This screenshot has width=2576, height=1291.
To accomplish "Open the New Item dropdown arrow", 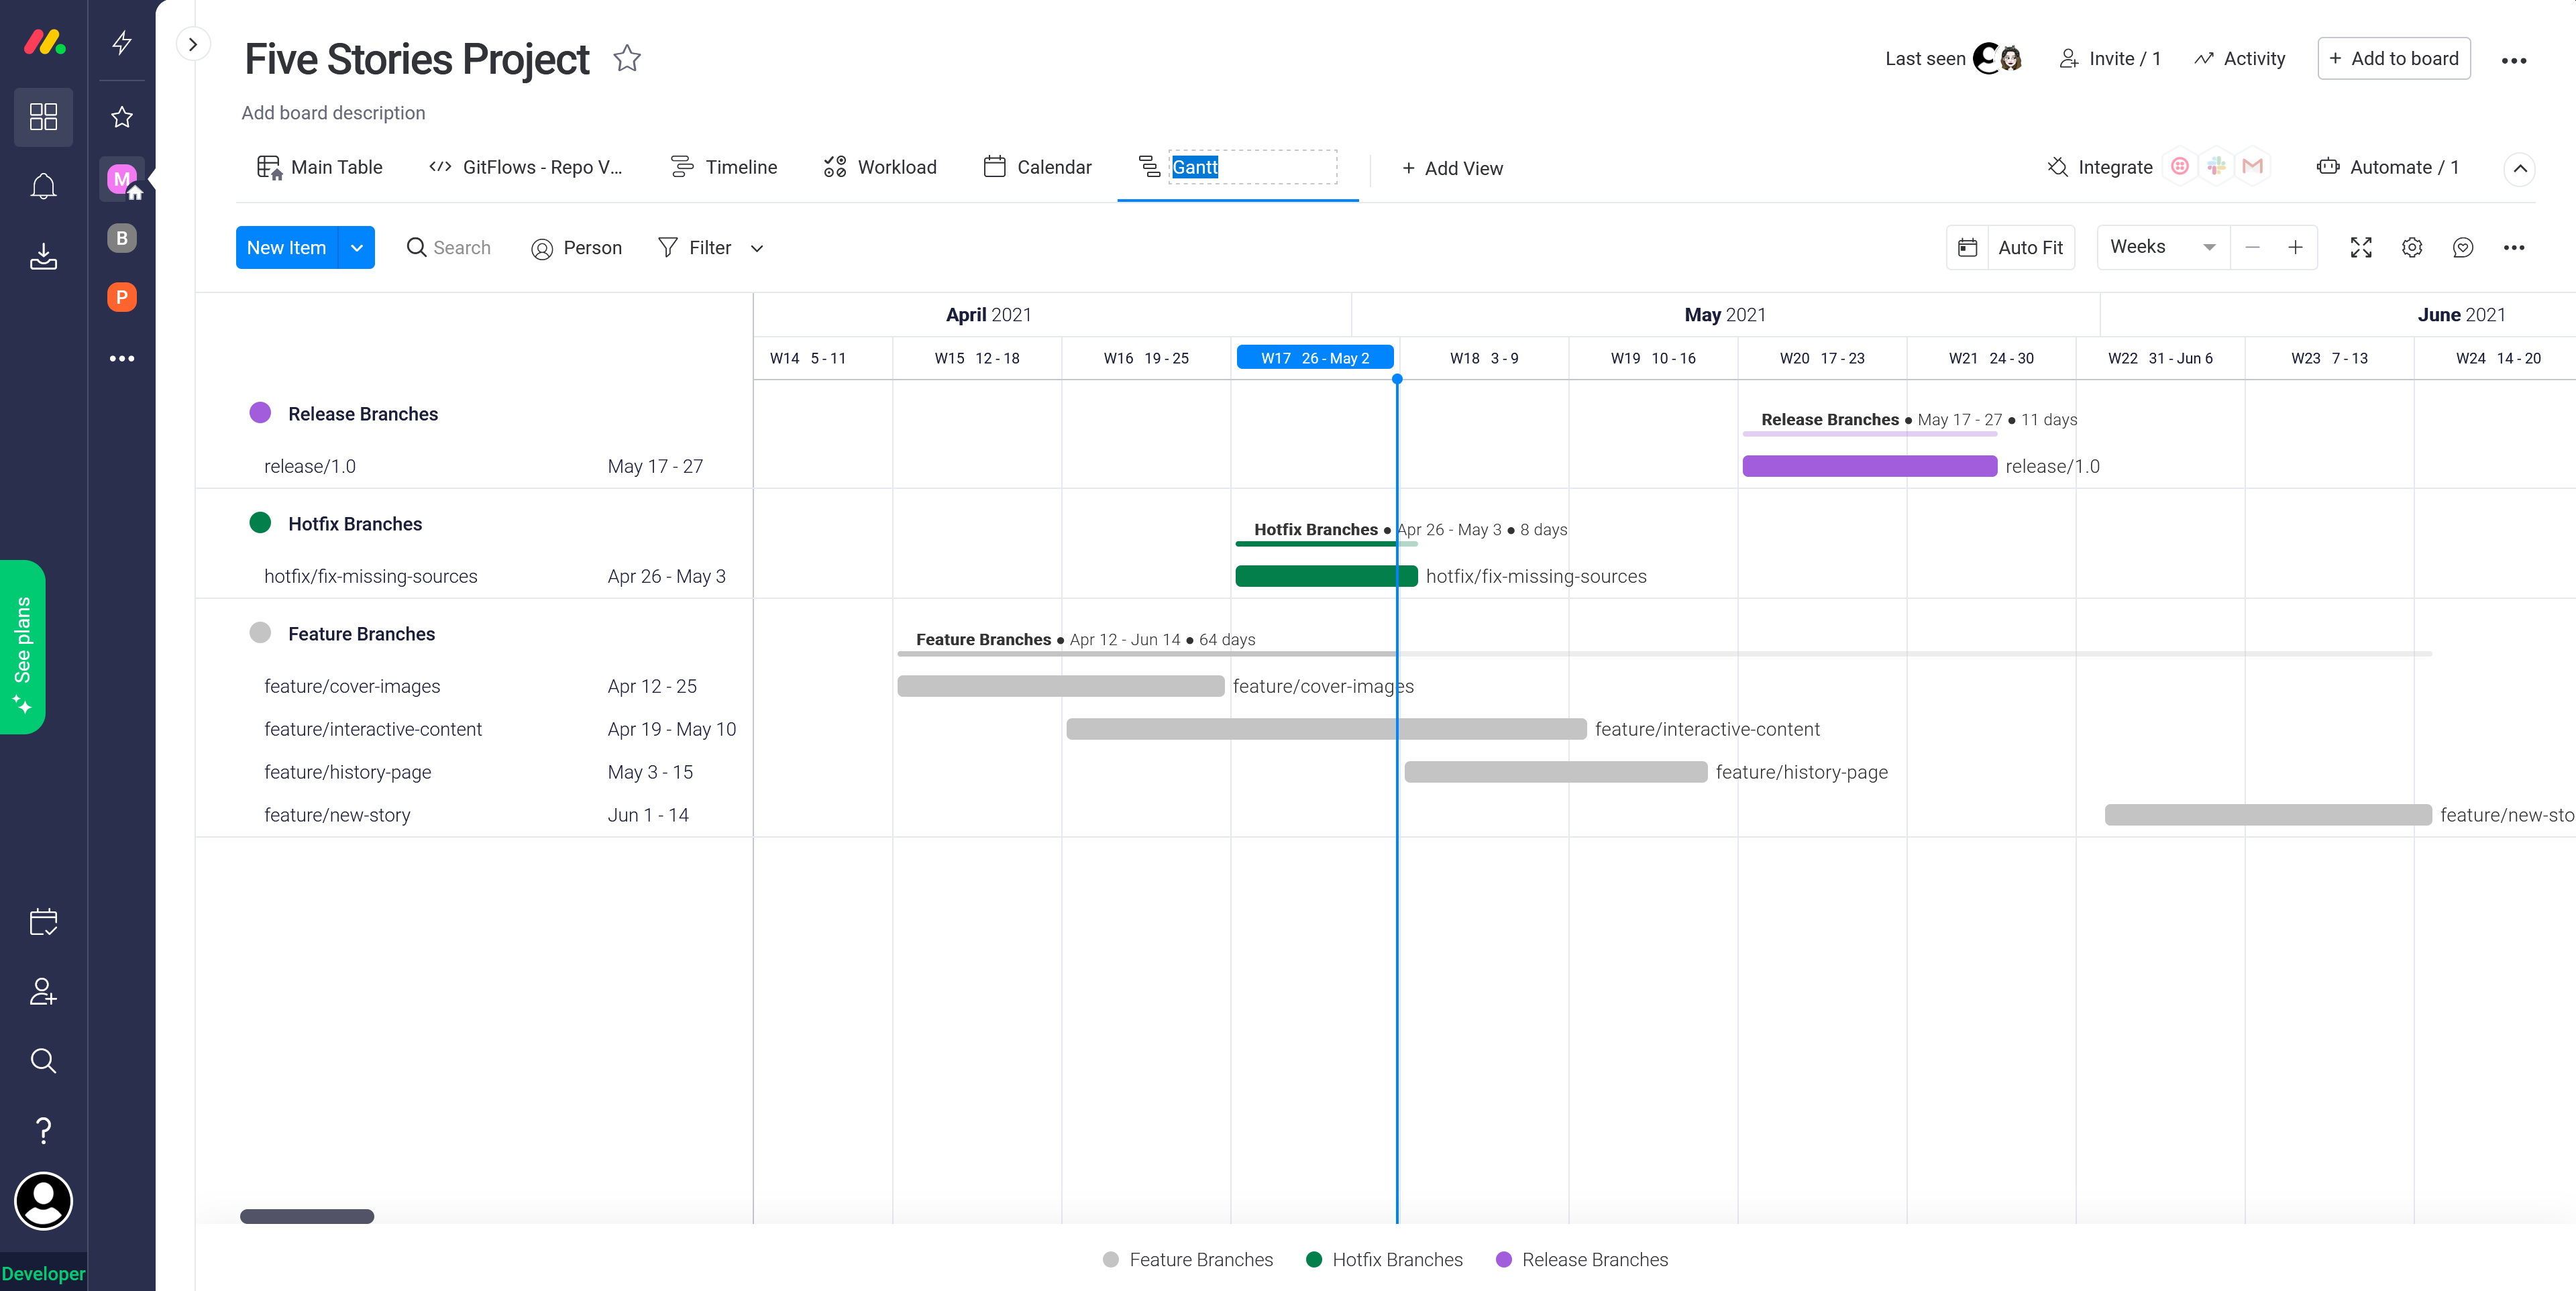I will point(357,248).
